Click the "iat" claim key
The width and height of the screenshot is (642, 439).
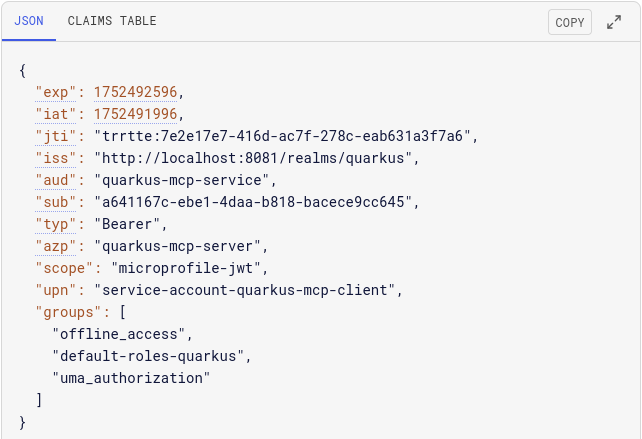(56, 114)
